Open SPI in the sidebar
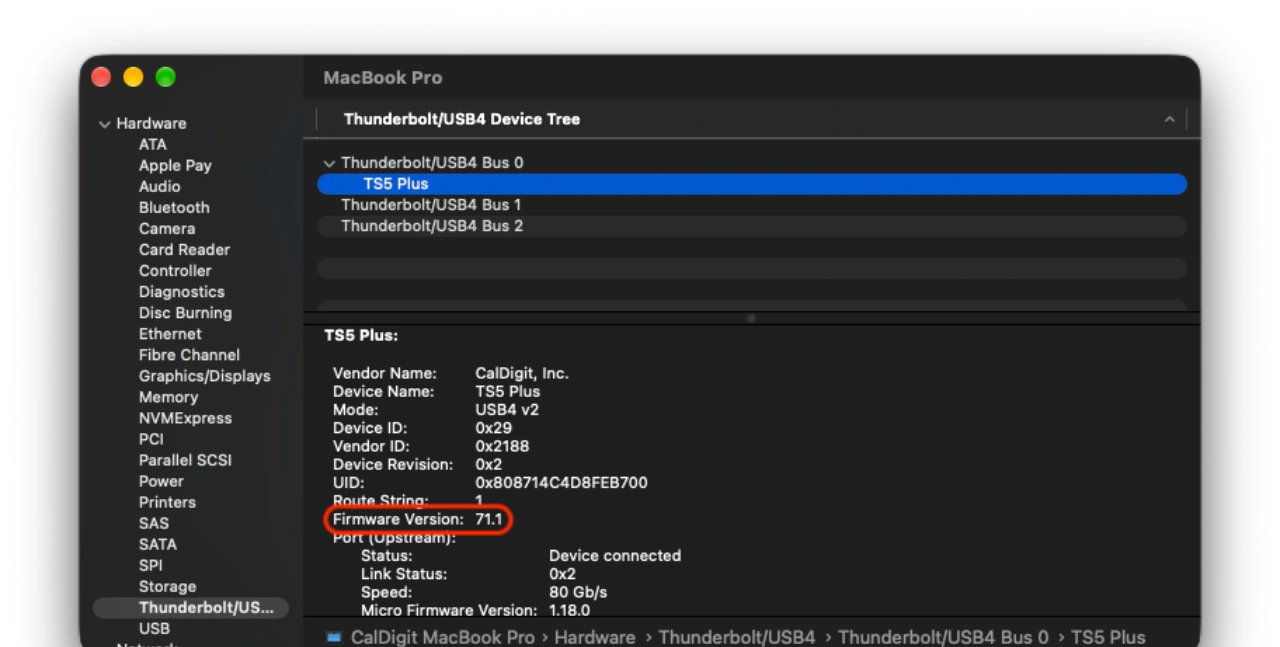 click(x=151, y=564)
